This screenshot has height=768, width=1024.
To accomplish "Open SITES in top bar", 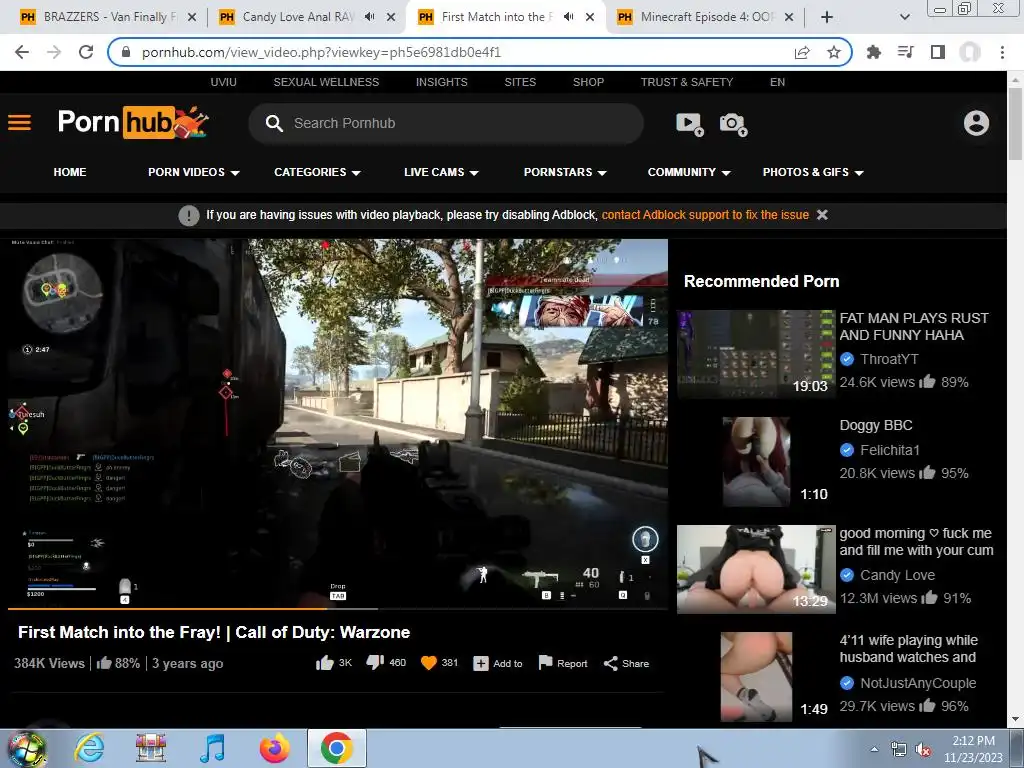I will point(520,82).
